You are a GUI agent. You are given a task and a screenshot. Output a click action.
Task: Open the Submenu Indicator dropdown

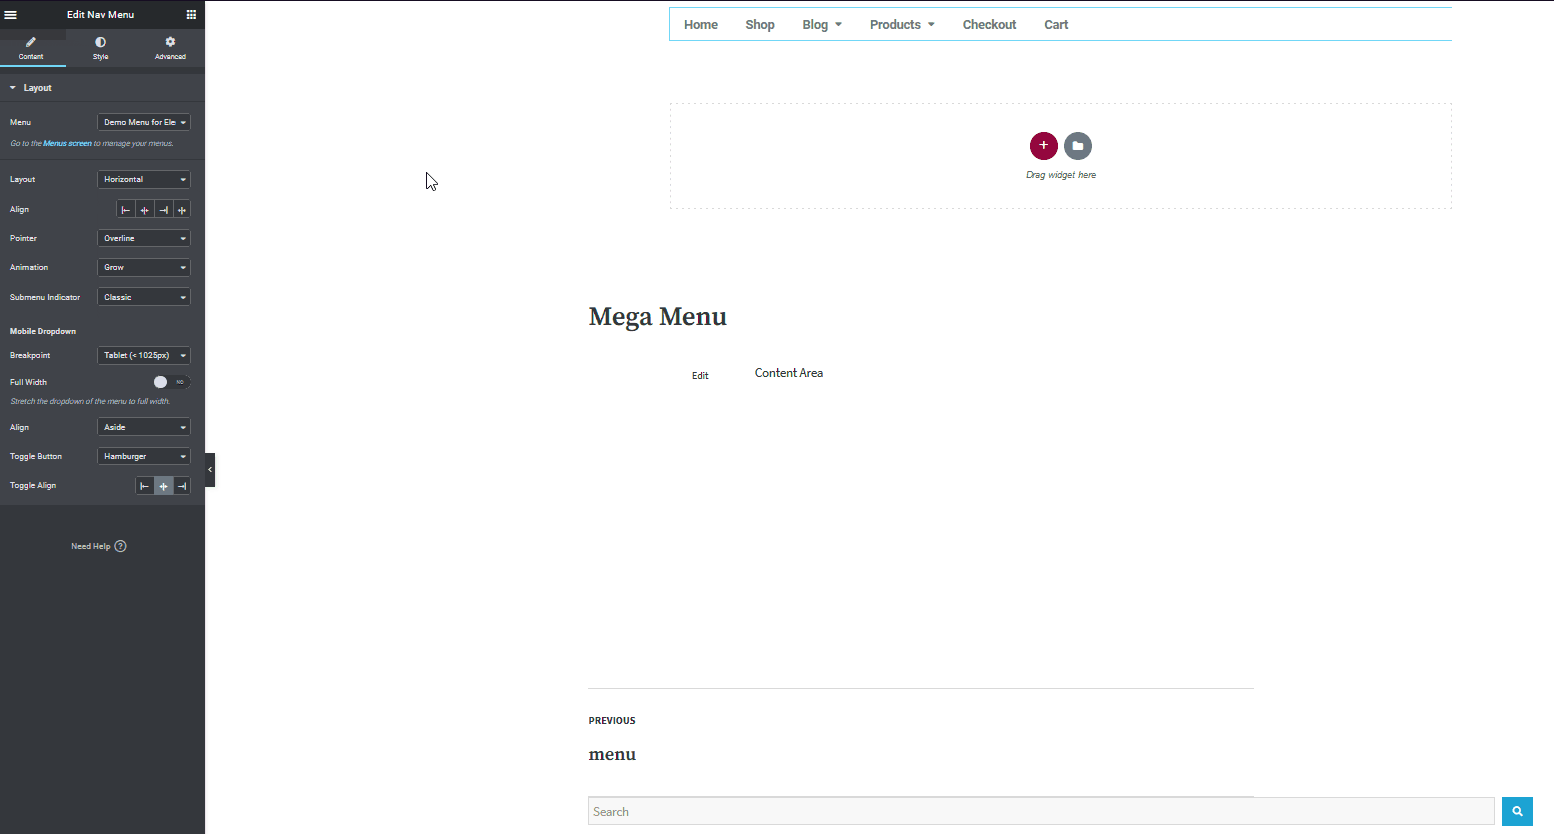click(x=143, y=296)
